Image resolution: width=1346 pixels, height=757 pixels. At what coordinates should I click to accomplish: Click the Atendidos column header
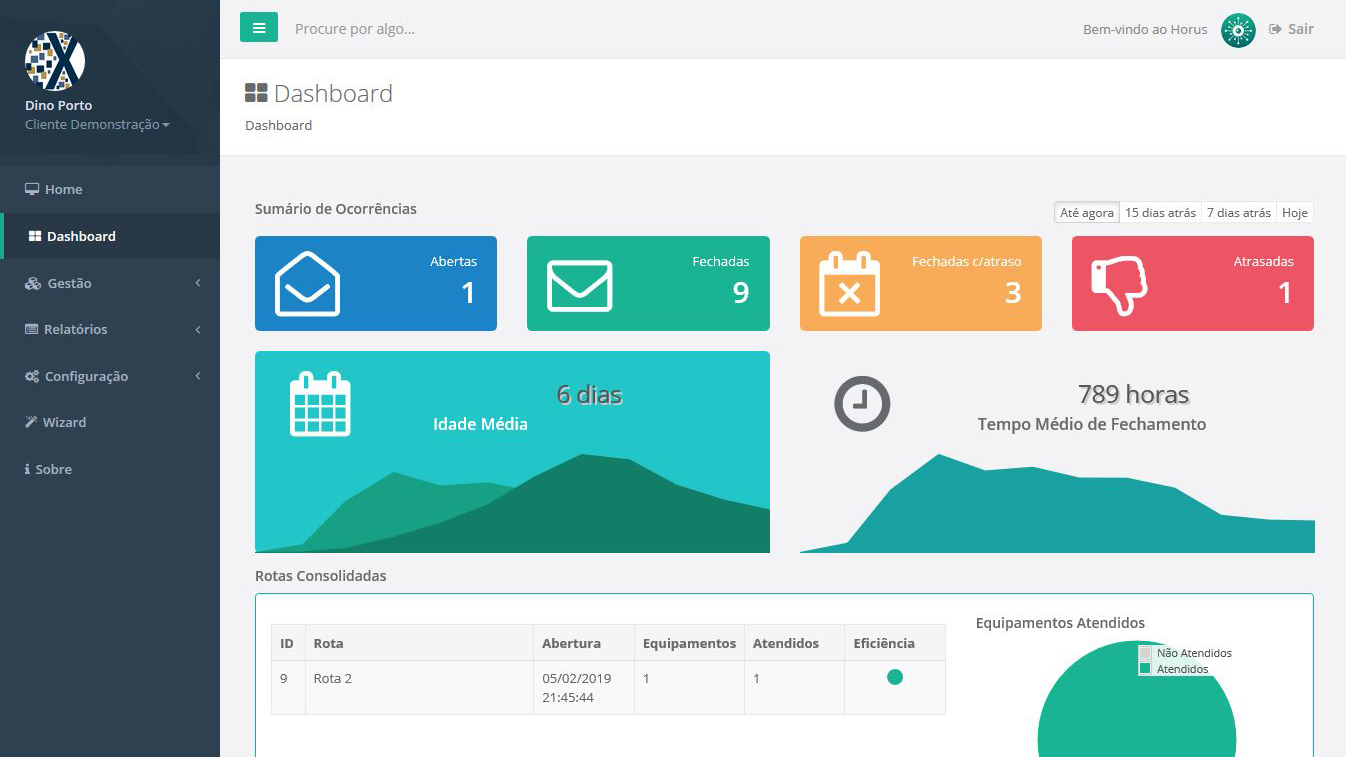point(794,643)
